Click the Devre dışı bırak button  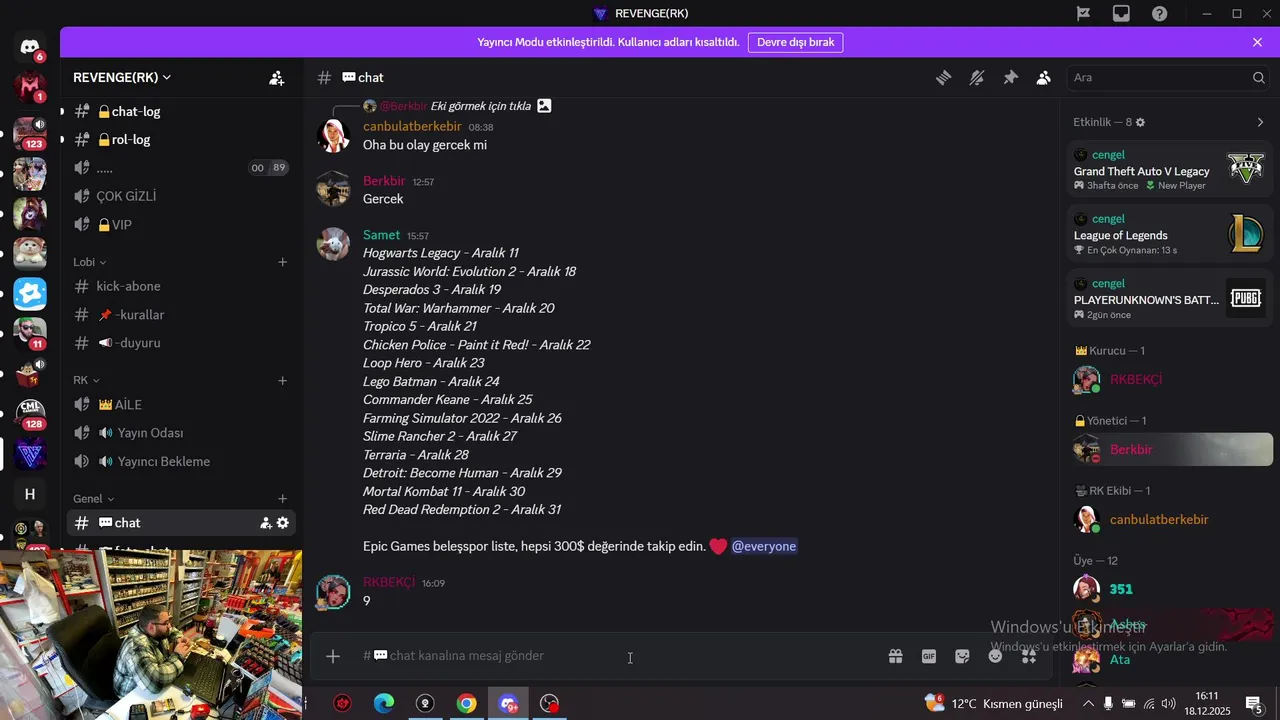[795, 42]
